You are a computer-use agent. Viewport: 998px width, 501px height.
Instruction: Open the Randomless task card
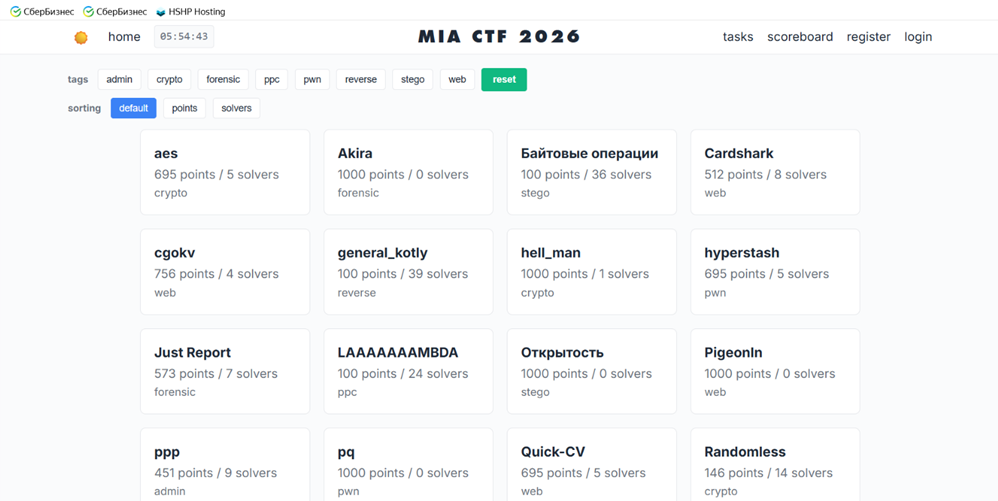[775, 465]
